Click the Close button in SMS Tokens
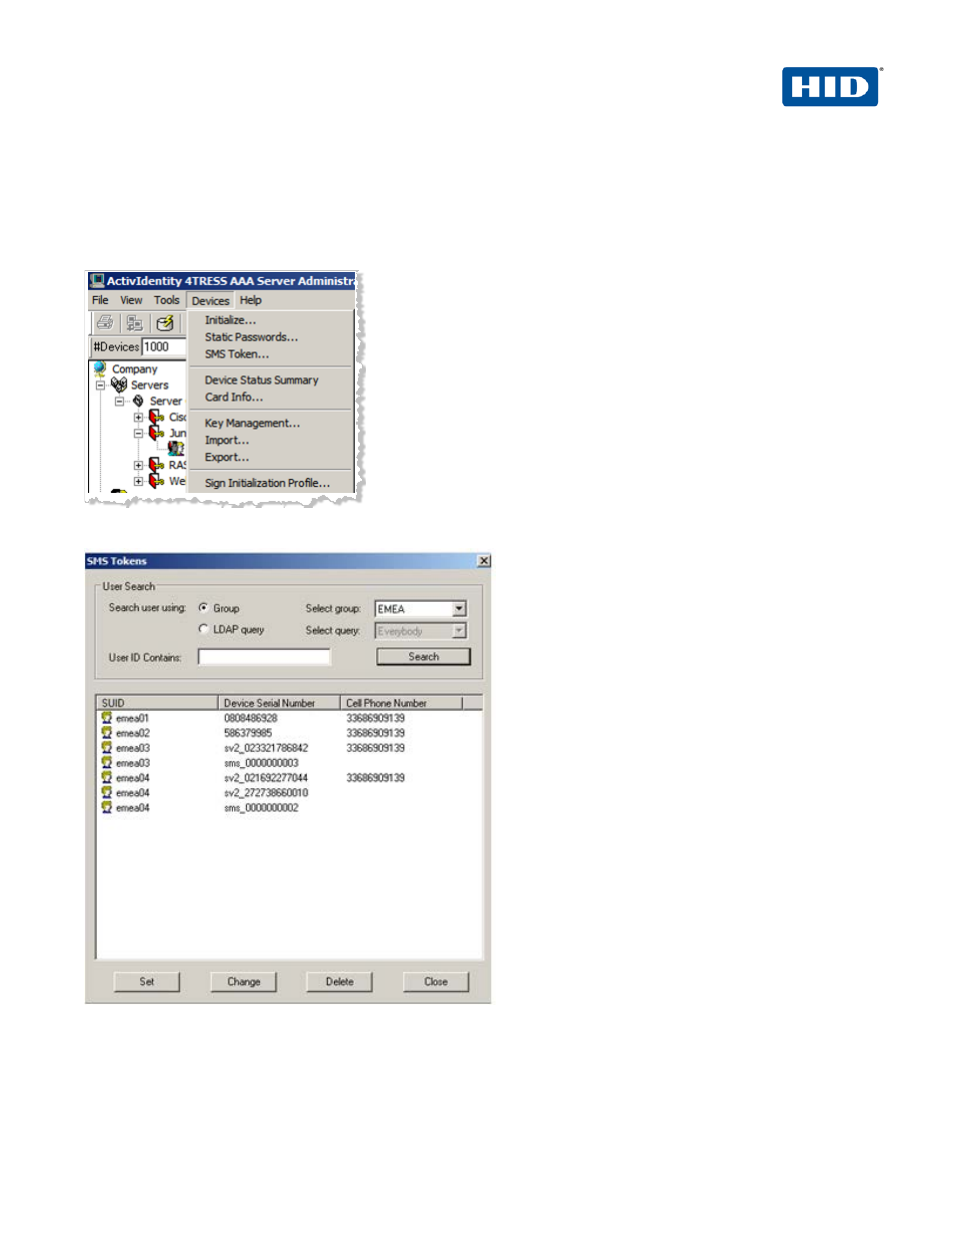The height and width of the screenshot is (1235, 954). [x=436, y=982]
